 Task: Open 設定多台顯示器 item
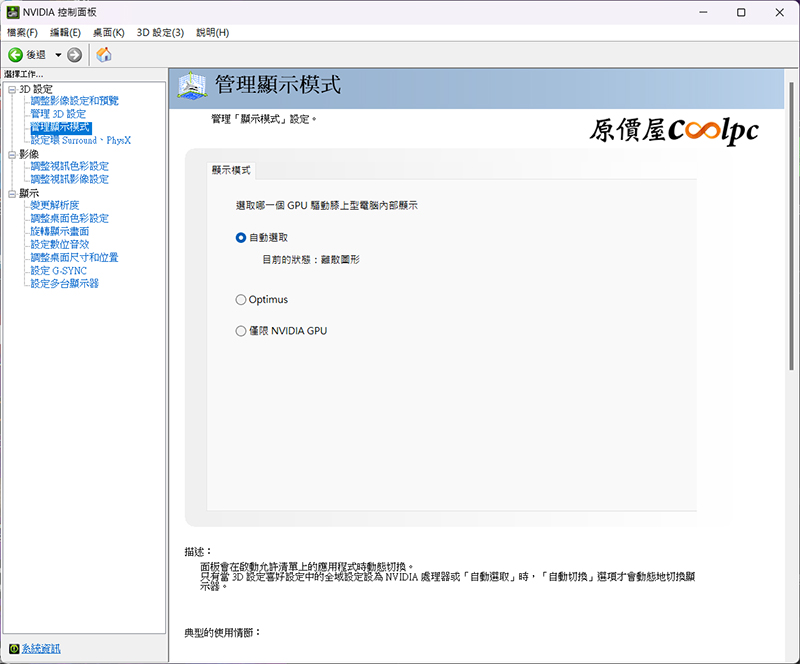pos(65,284)
